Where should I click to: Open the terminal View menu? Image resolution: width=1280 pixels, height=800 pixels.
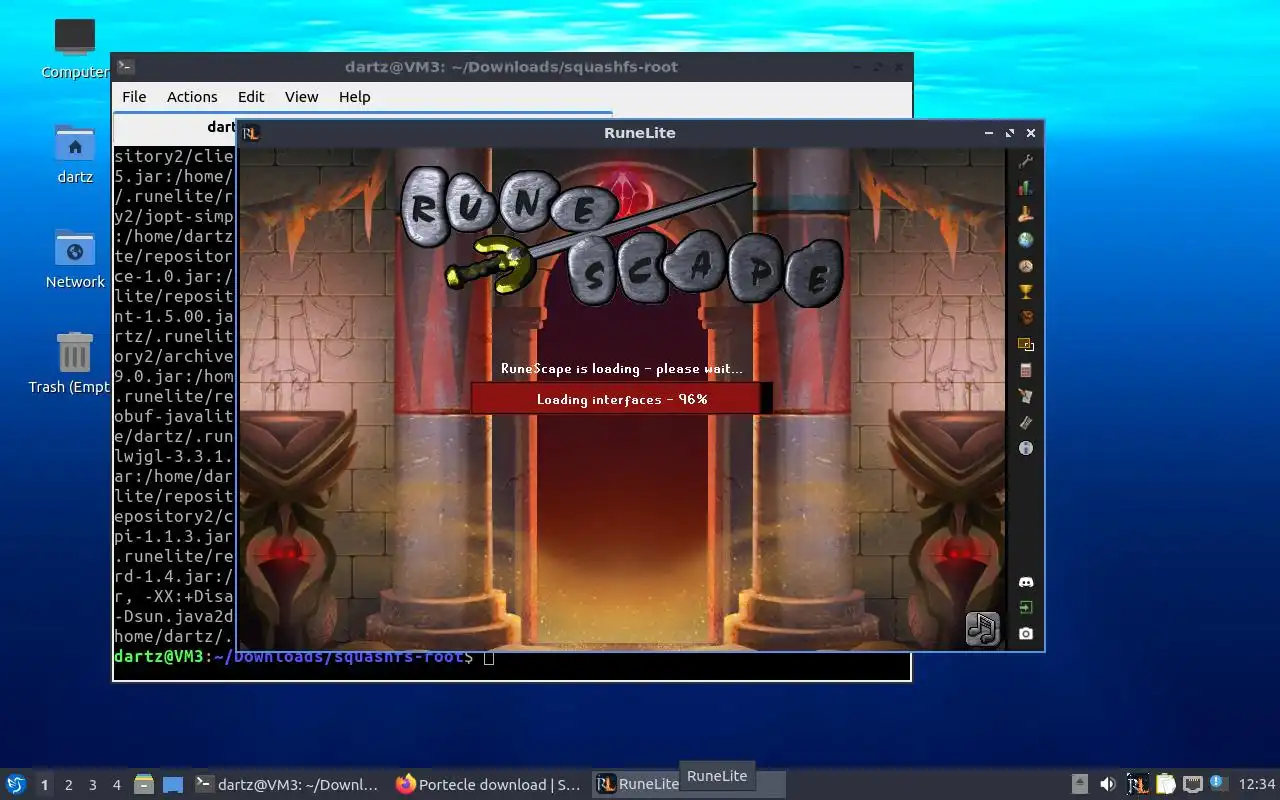click(301, 97)
